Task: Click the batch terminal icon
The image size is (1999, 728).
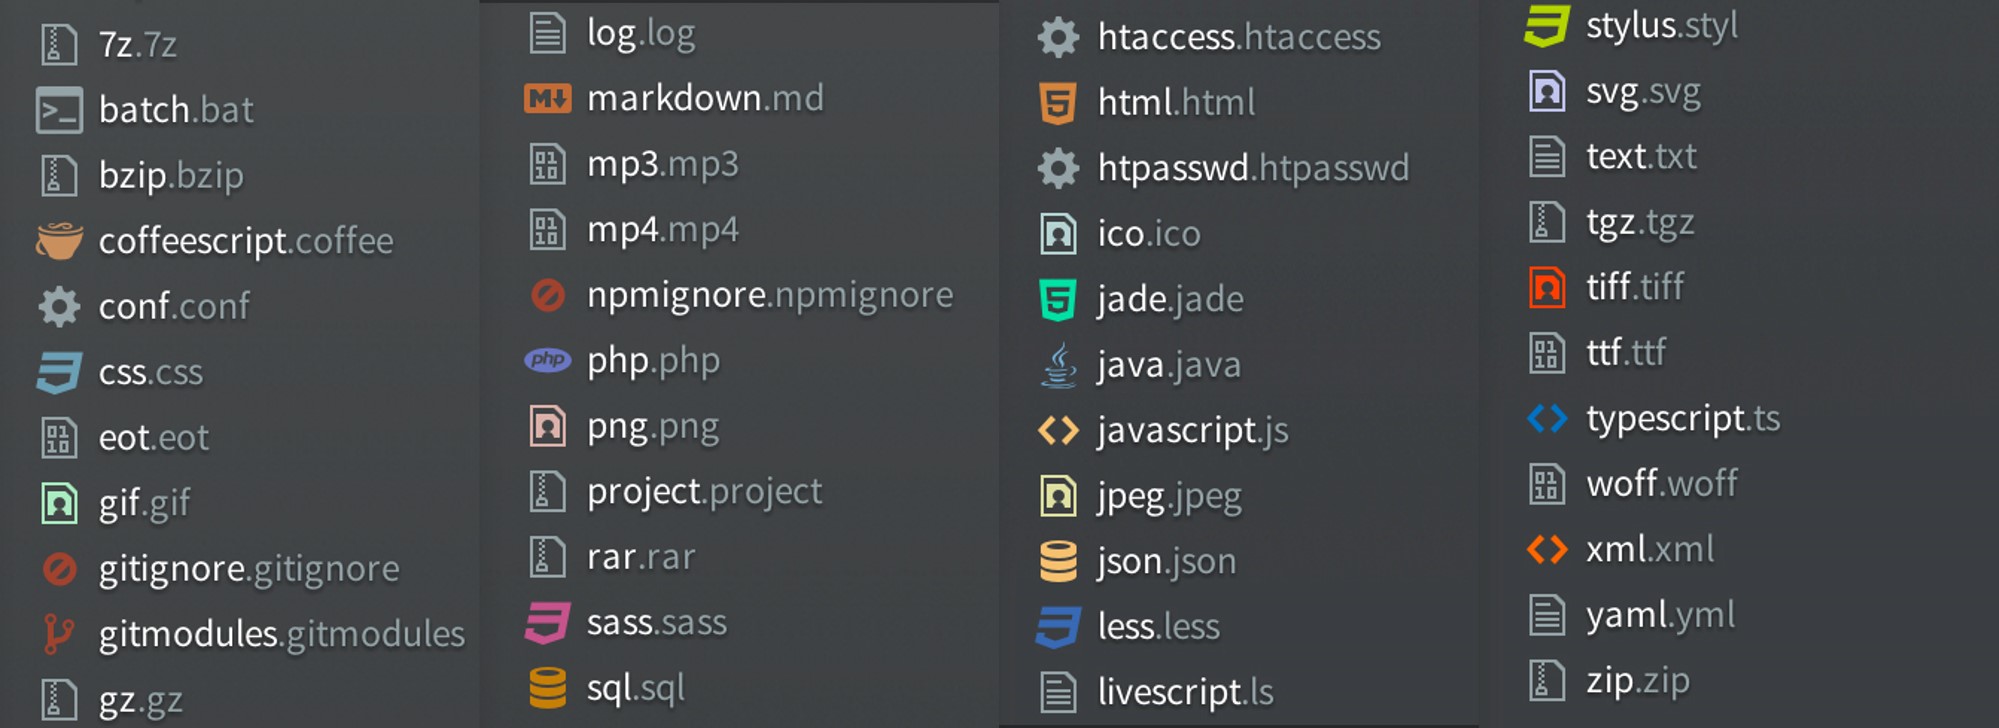Action: (60, 110)
